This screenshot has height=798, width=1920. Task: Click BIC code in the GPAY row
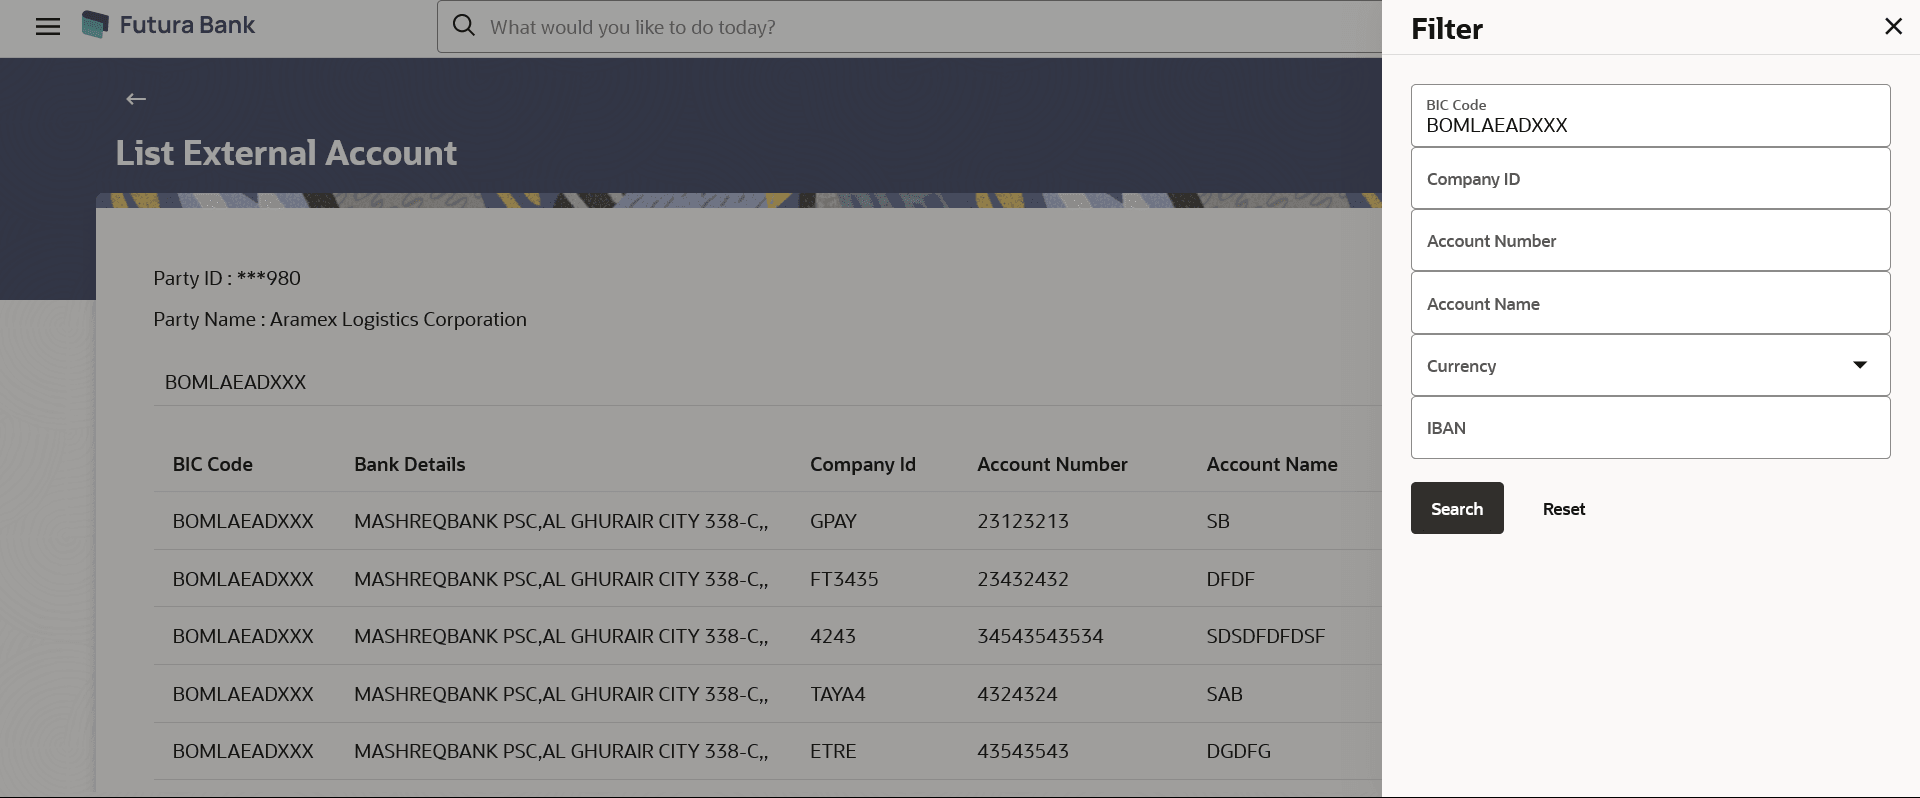click(243, 521)
